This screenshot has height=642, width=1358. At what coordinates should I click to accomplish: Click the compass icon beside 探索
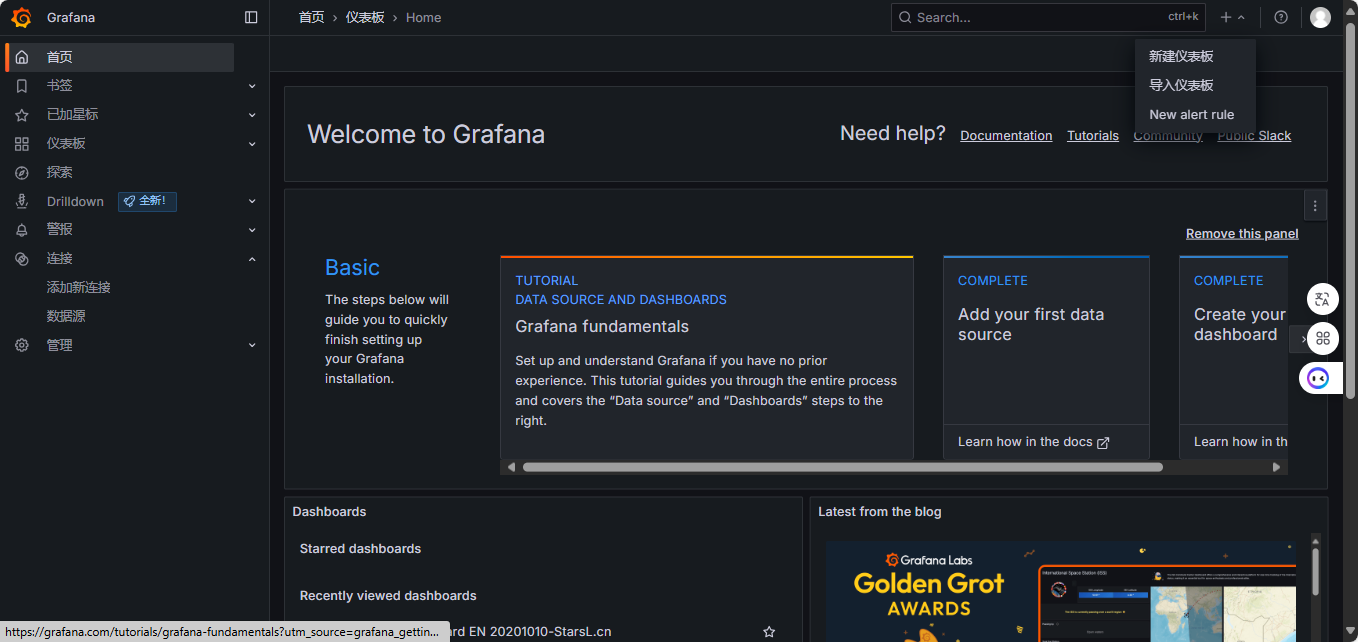22,173
